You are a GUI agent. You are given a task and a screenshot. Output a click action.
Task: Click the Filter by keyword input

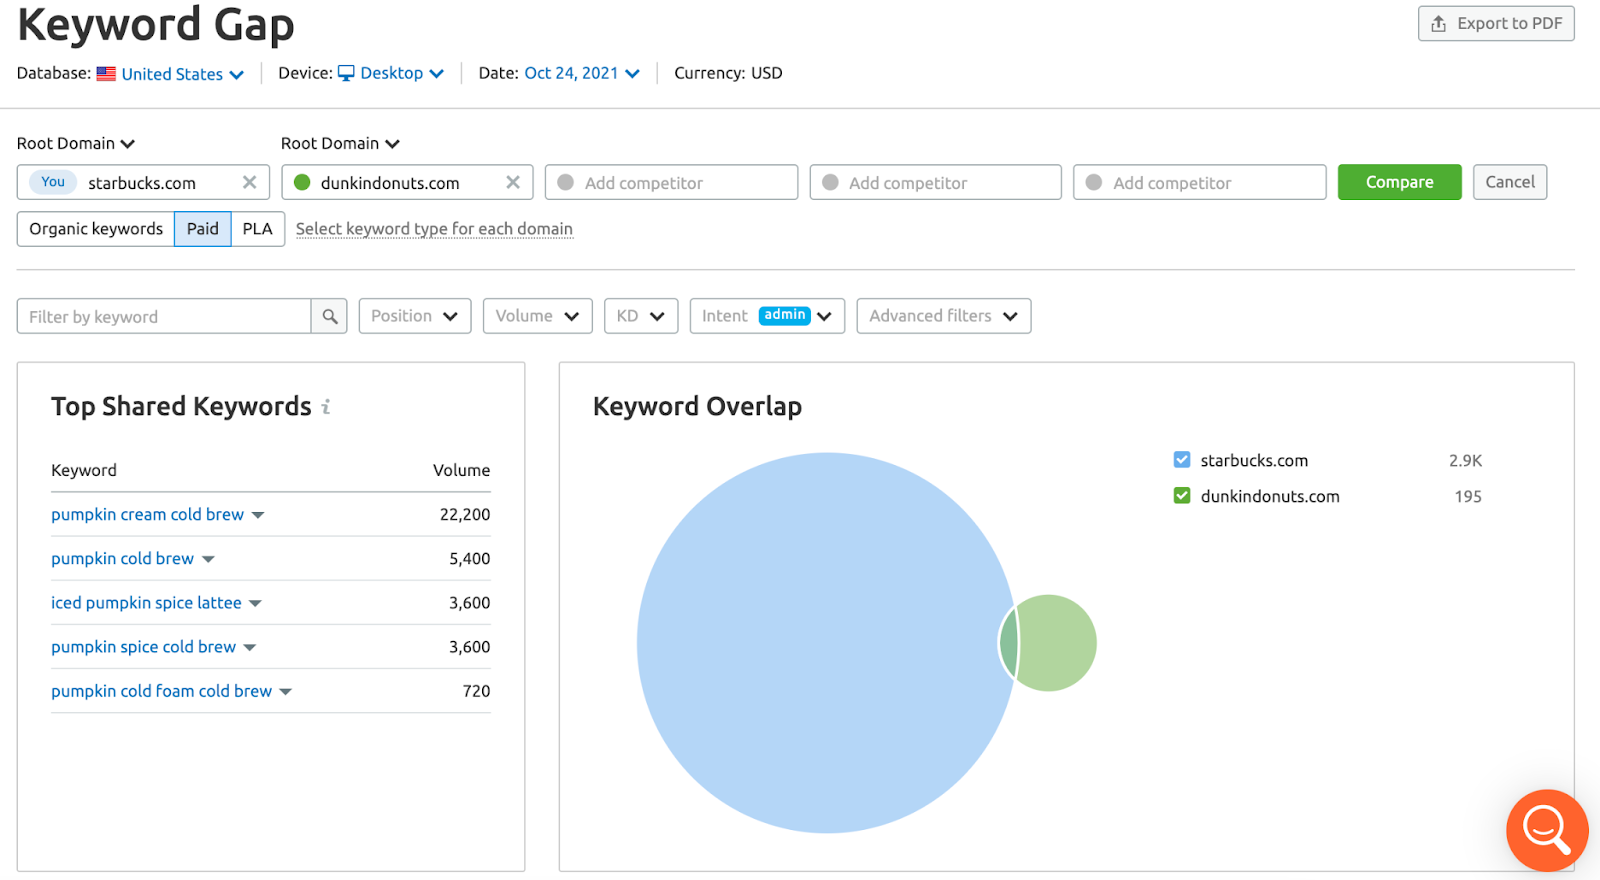point(164,316)
